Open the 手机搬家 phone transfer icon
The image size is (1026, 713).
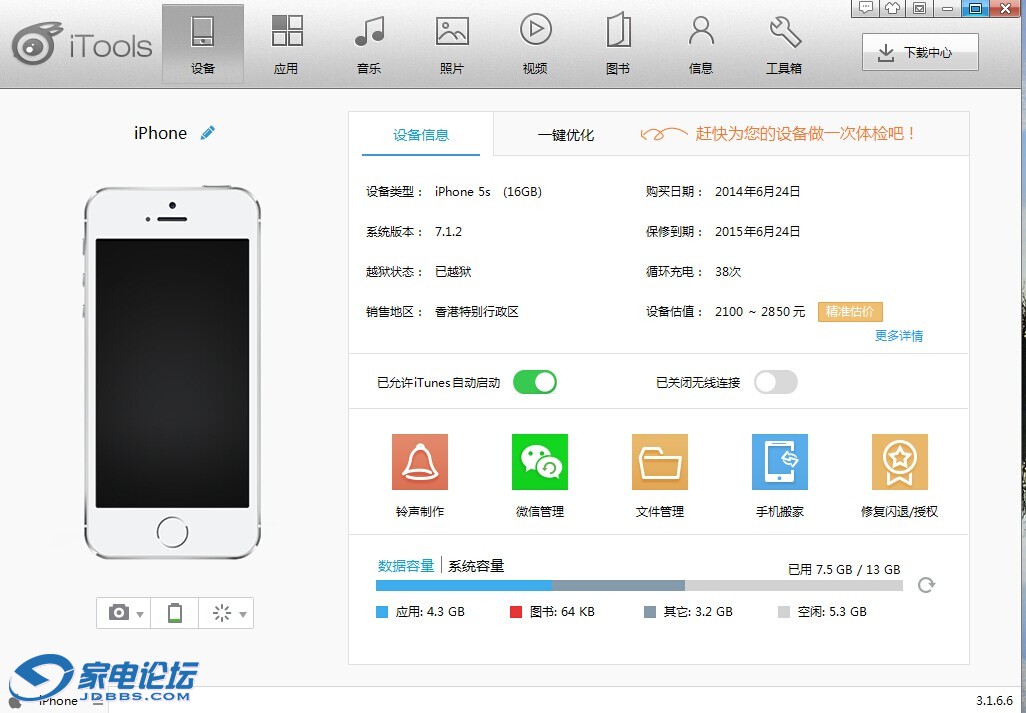point(779,462)
